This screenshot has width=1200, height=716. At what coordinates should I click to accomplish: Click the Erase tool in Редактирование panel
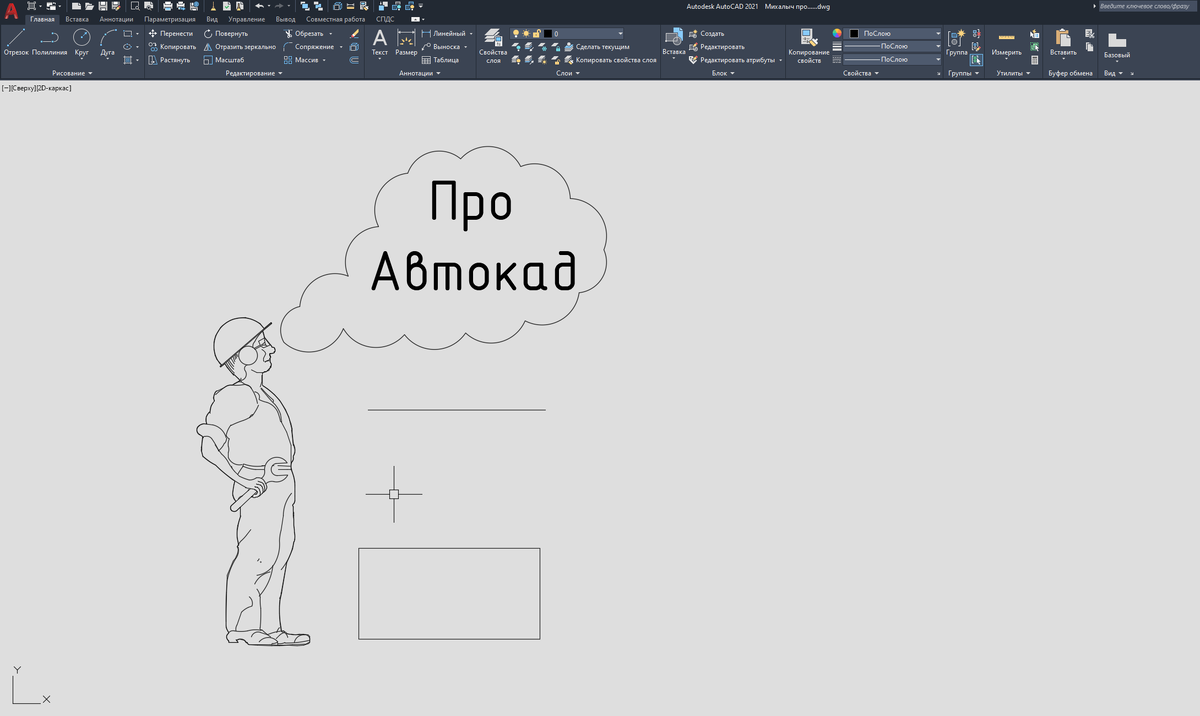coord(354,33)
